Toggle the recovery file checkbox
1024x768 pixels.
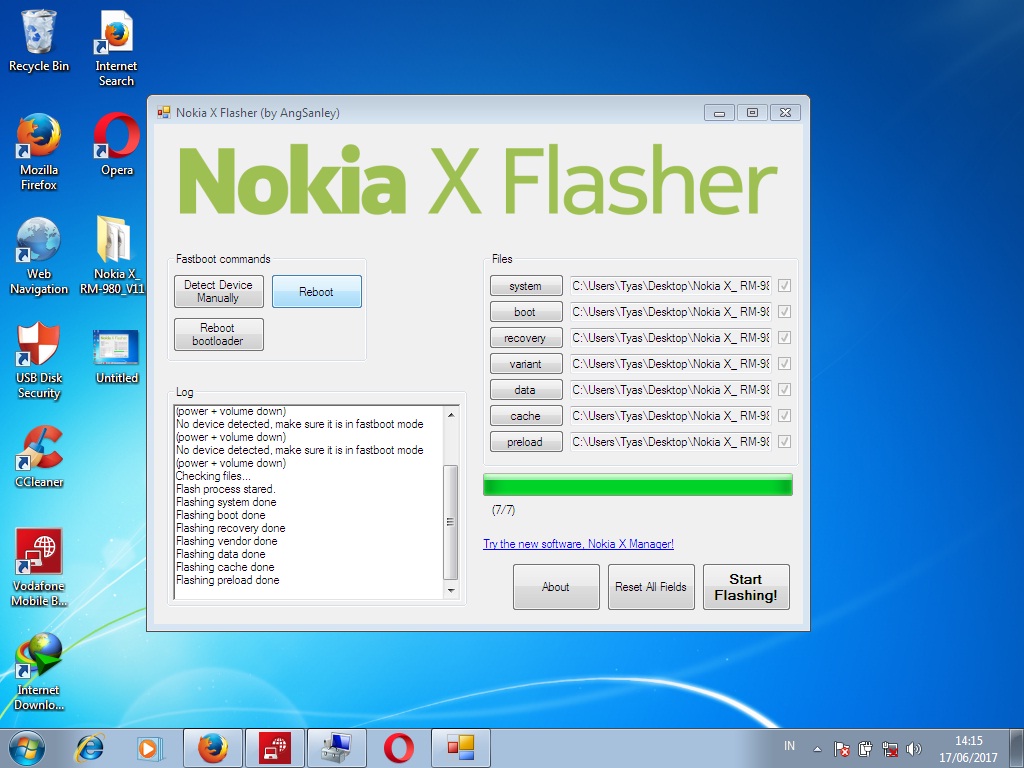click(784, 337)
